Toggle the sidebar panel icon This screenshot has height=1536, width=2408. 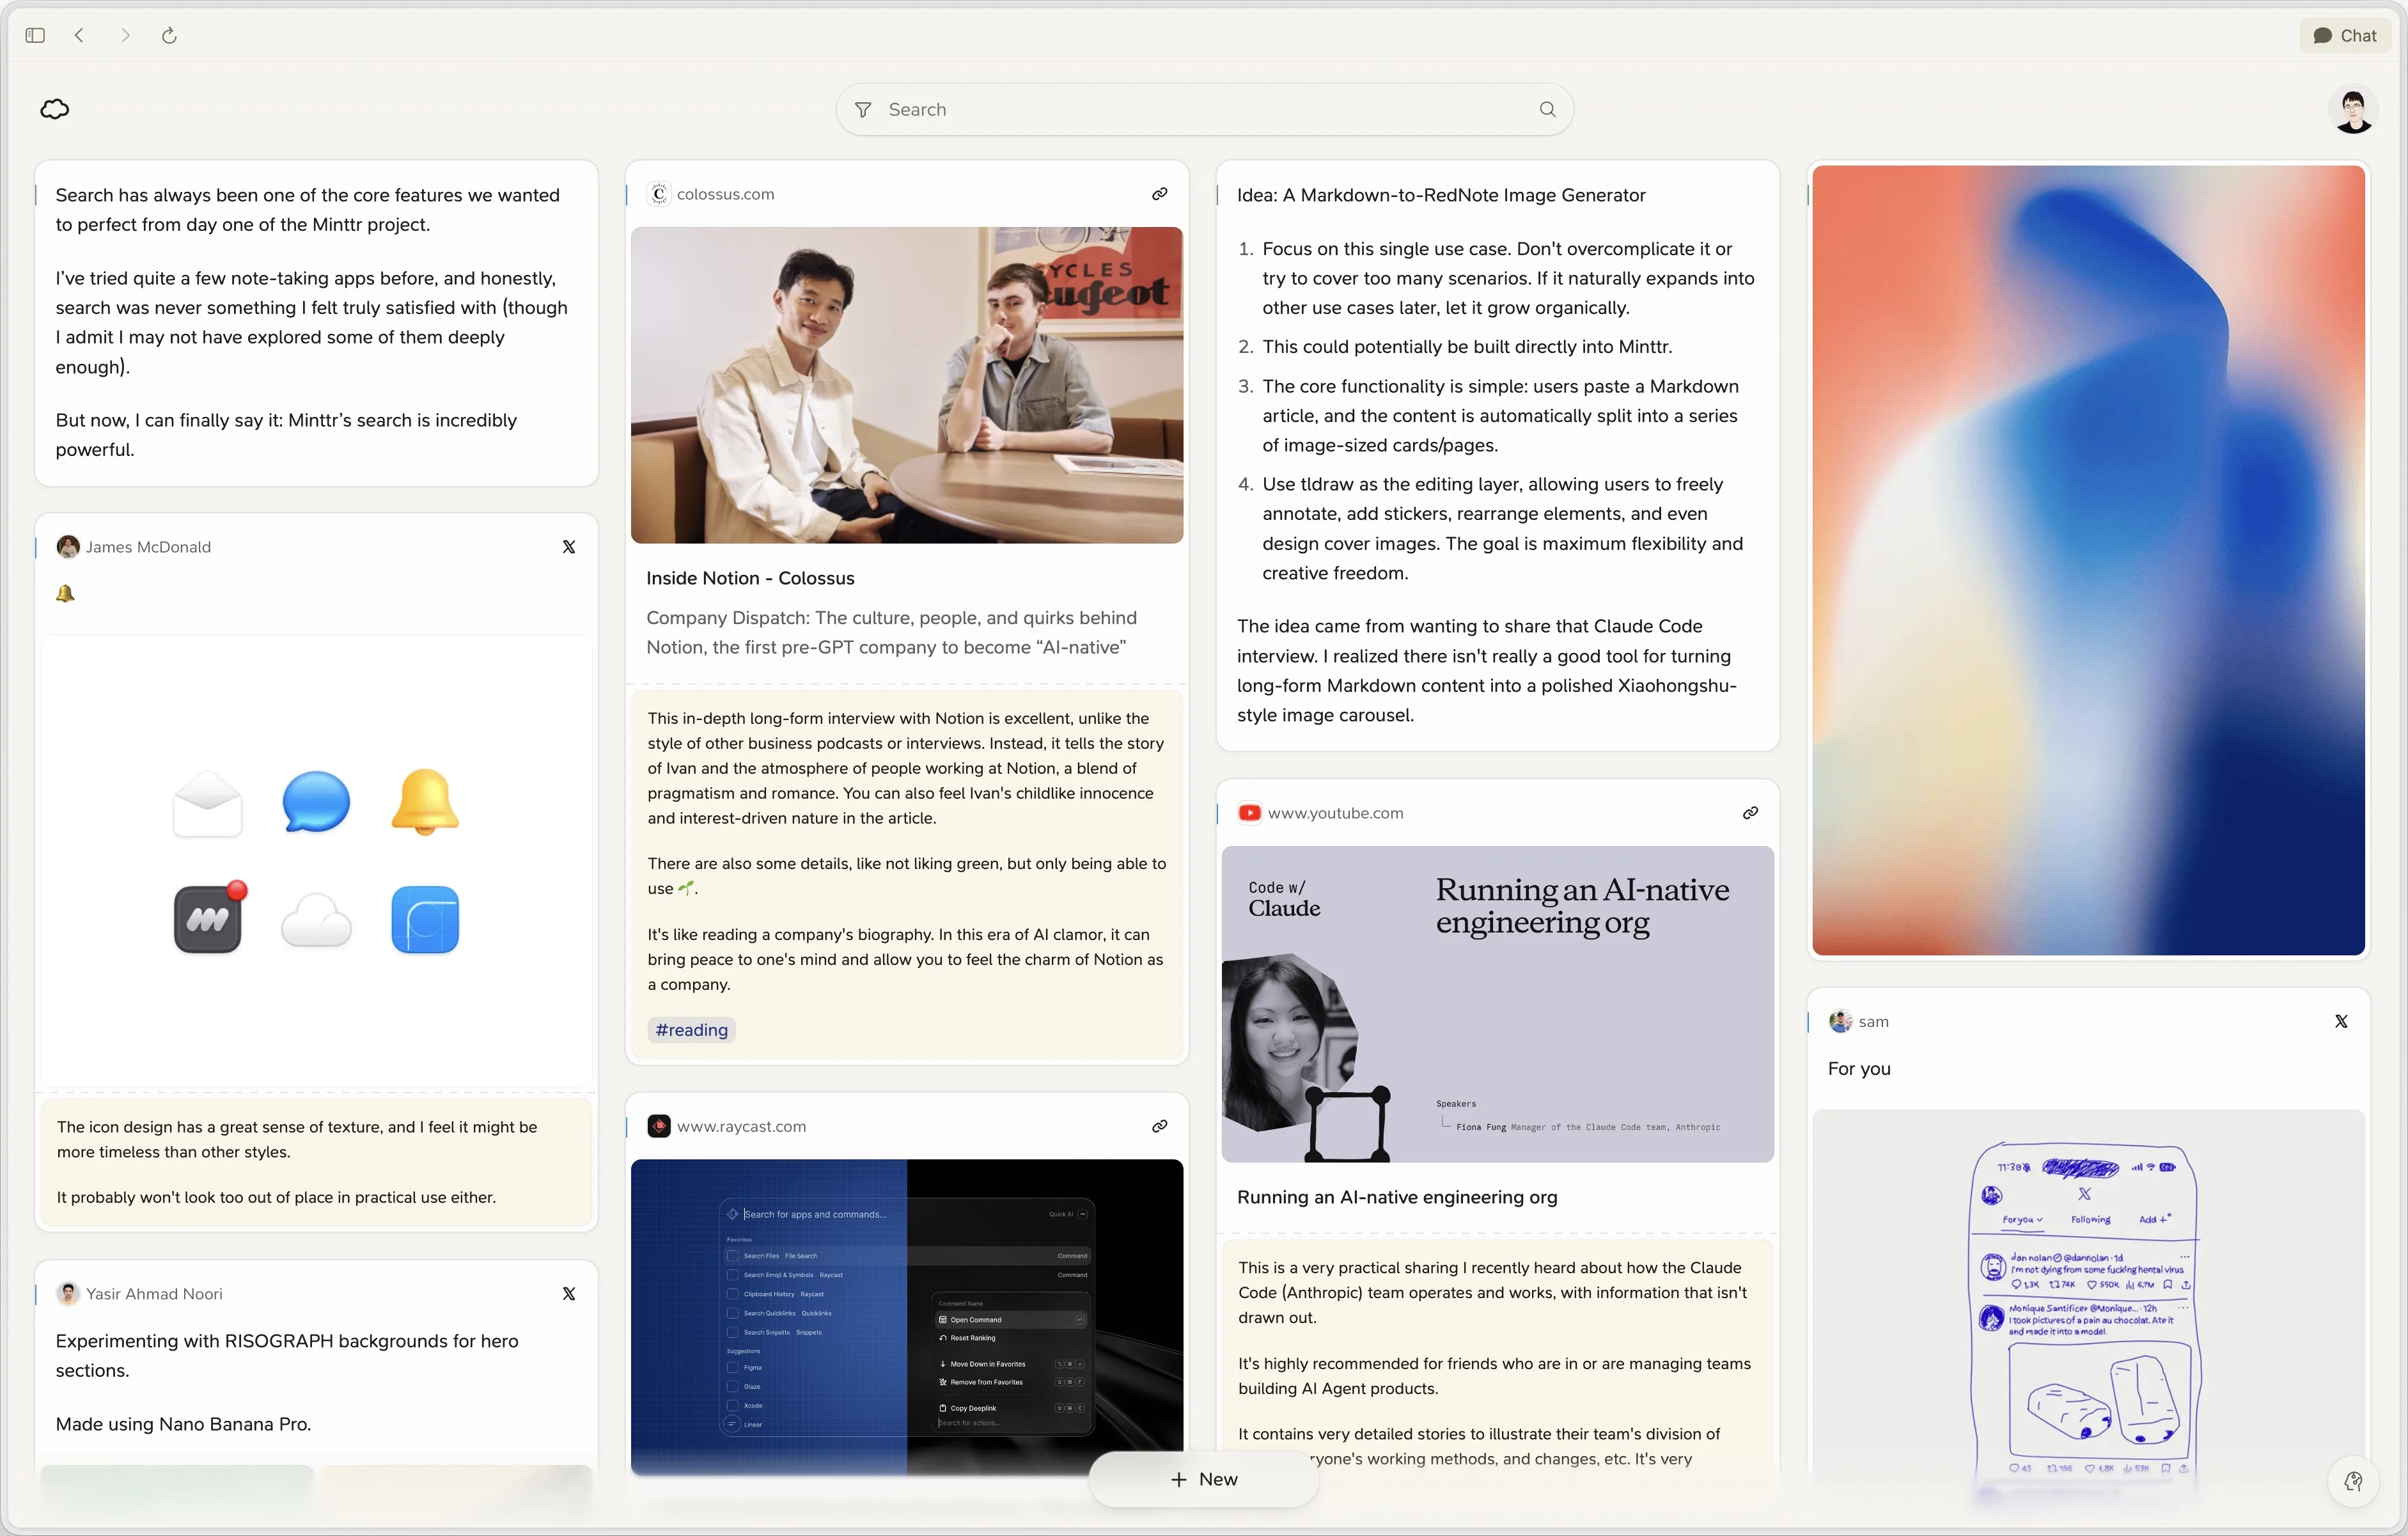pos(35,36)
